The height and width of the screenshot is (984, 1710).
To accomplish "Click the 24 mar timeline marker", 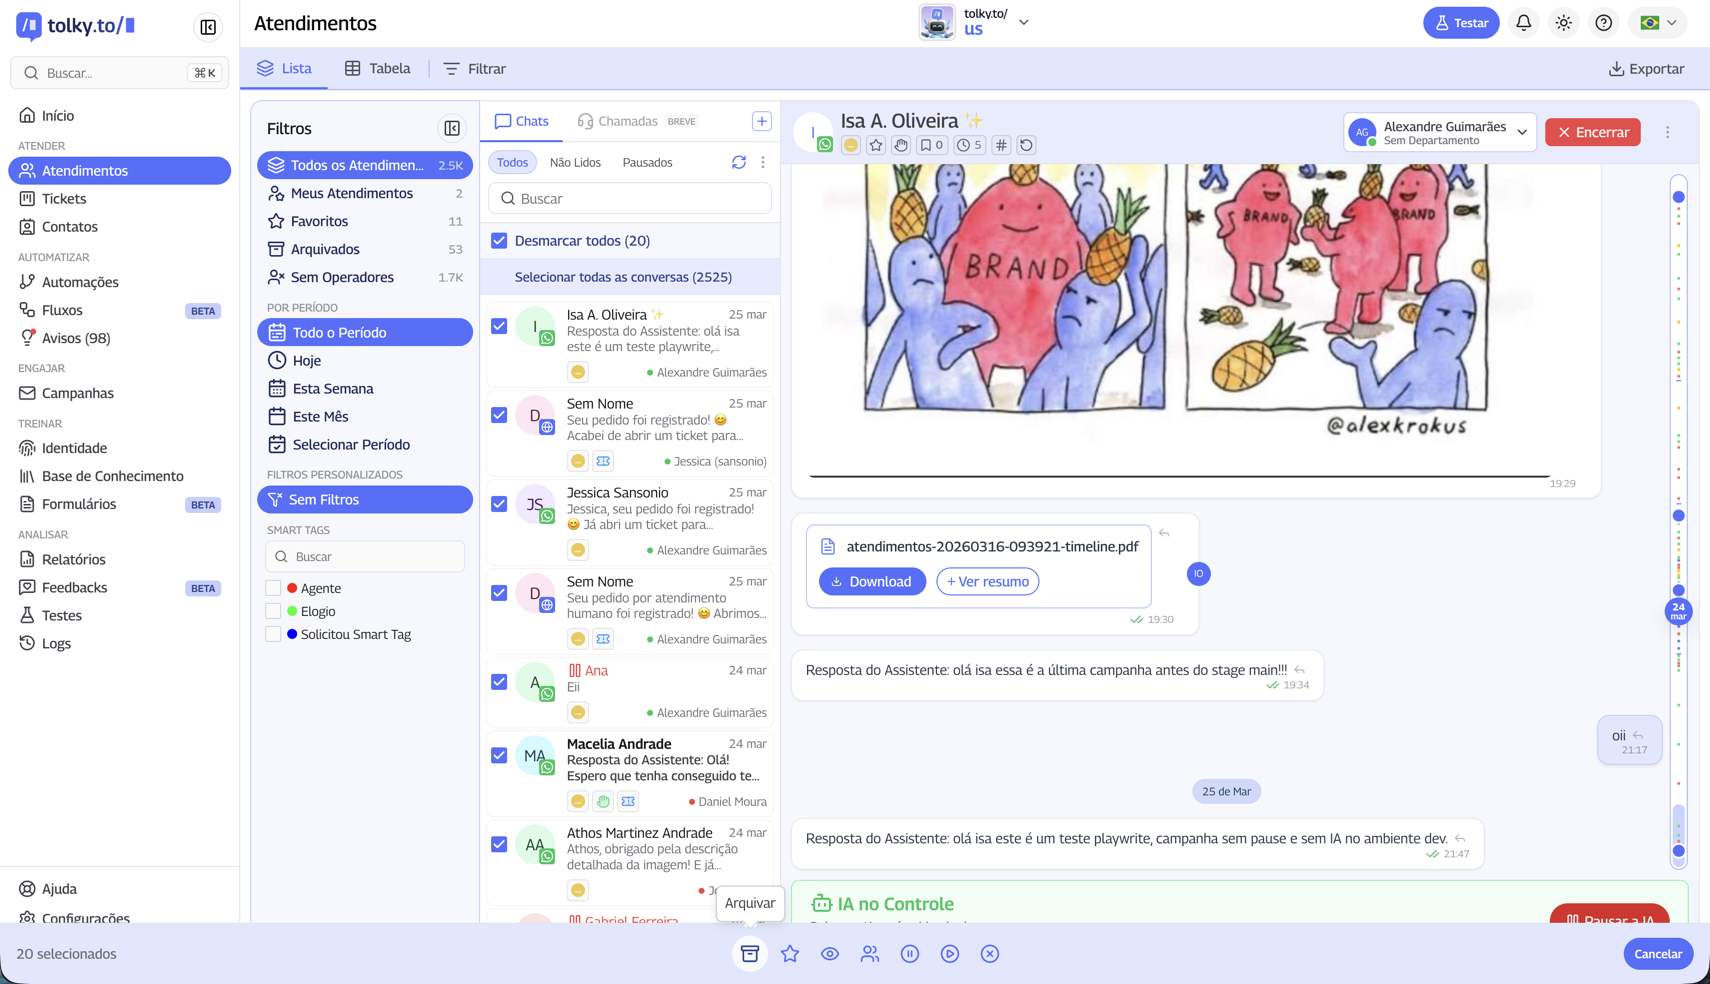I will [1678, 611].
